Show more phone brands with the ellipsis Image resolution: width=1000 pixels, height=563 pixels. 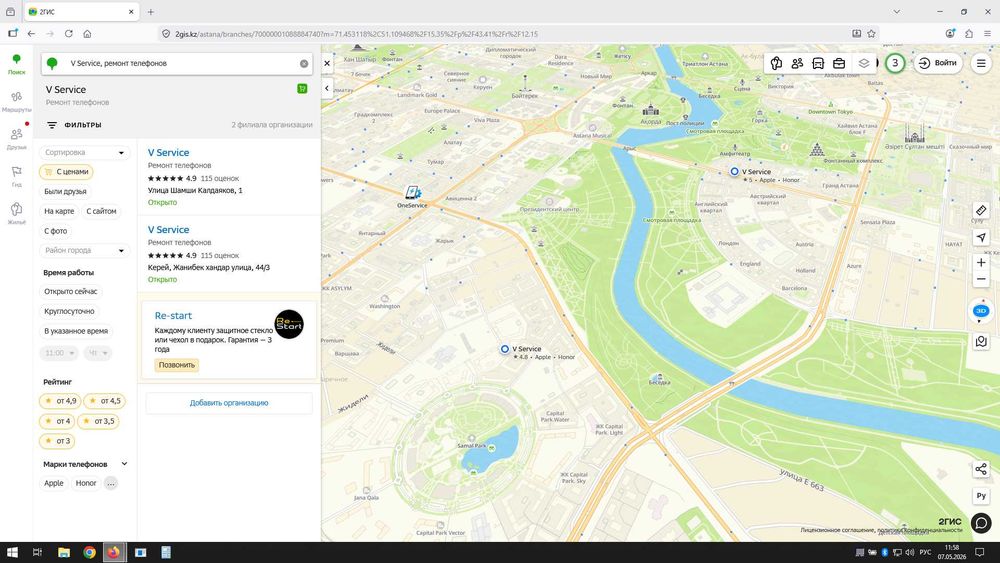coord(111,483)
